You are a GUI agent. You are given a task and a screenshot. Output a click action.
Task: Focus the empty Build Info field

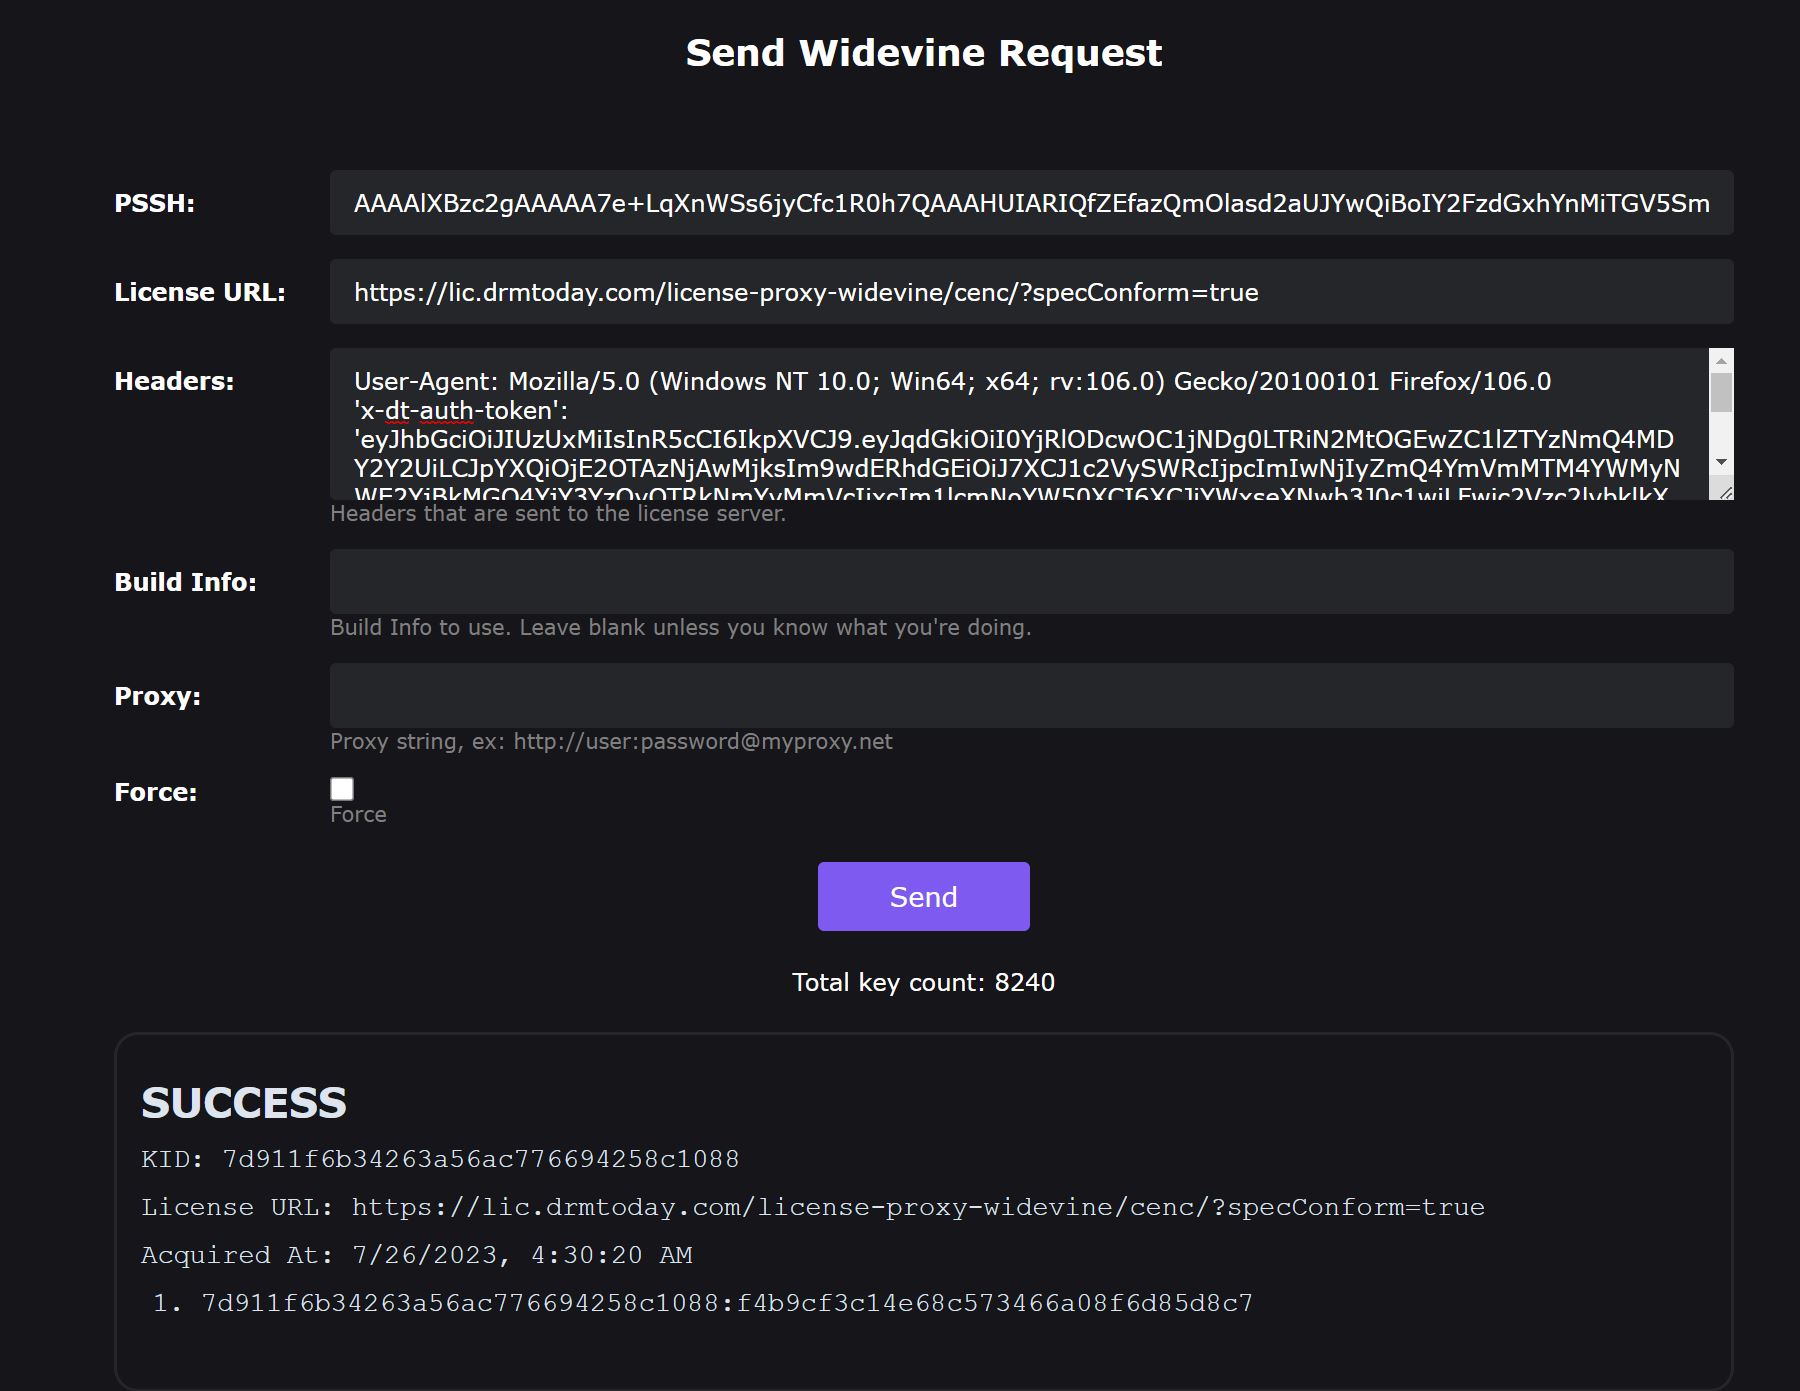(x=1030, y=581)
